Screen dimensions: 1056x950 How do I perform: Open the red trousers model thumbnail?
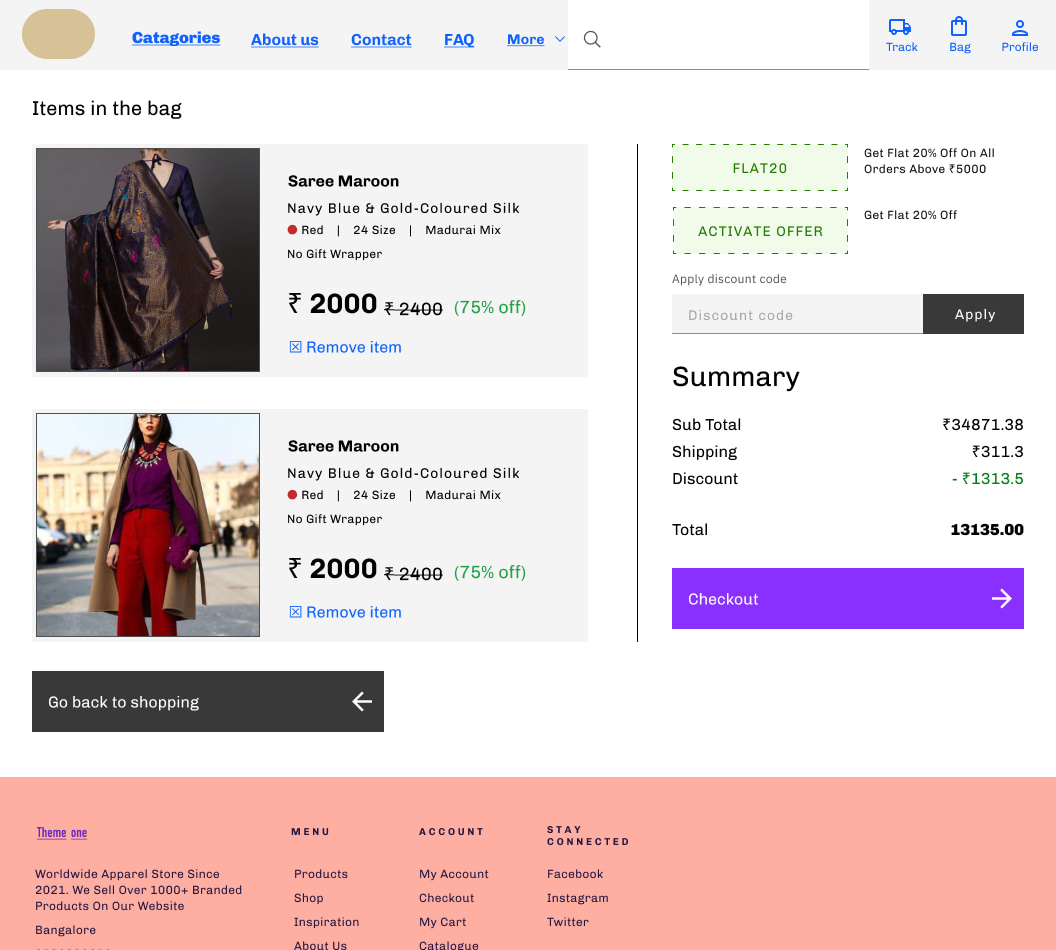click(147, 525)
